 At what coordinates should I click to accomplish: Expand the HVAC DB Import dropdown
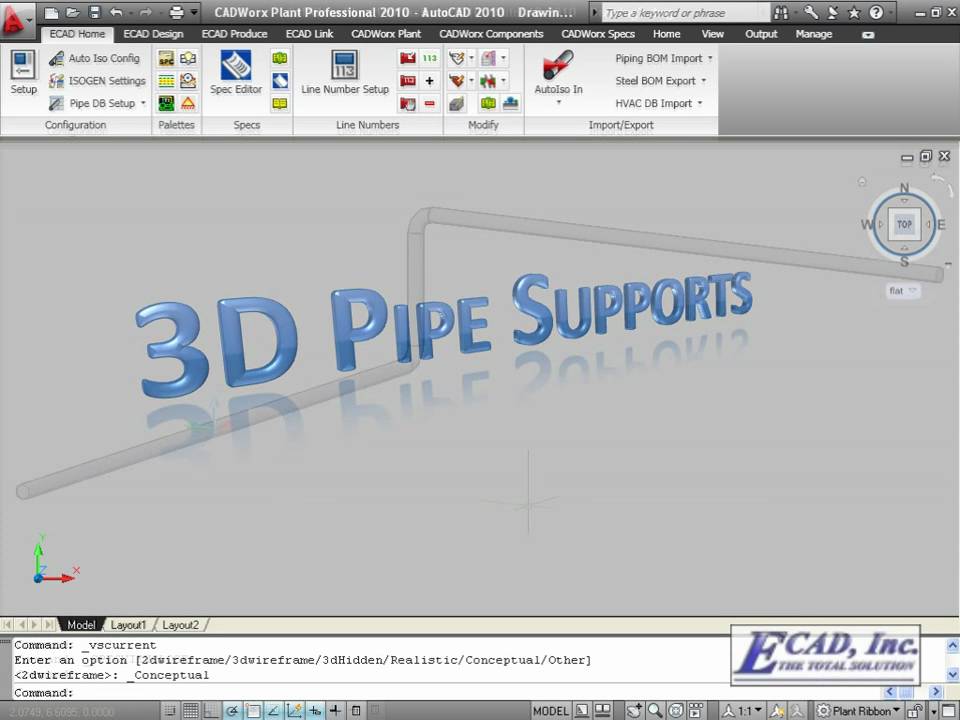tap(700, 103)
